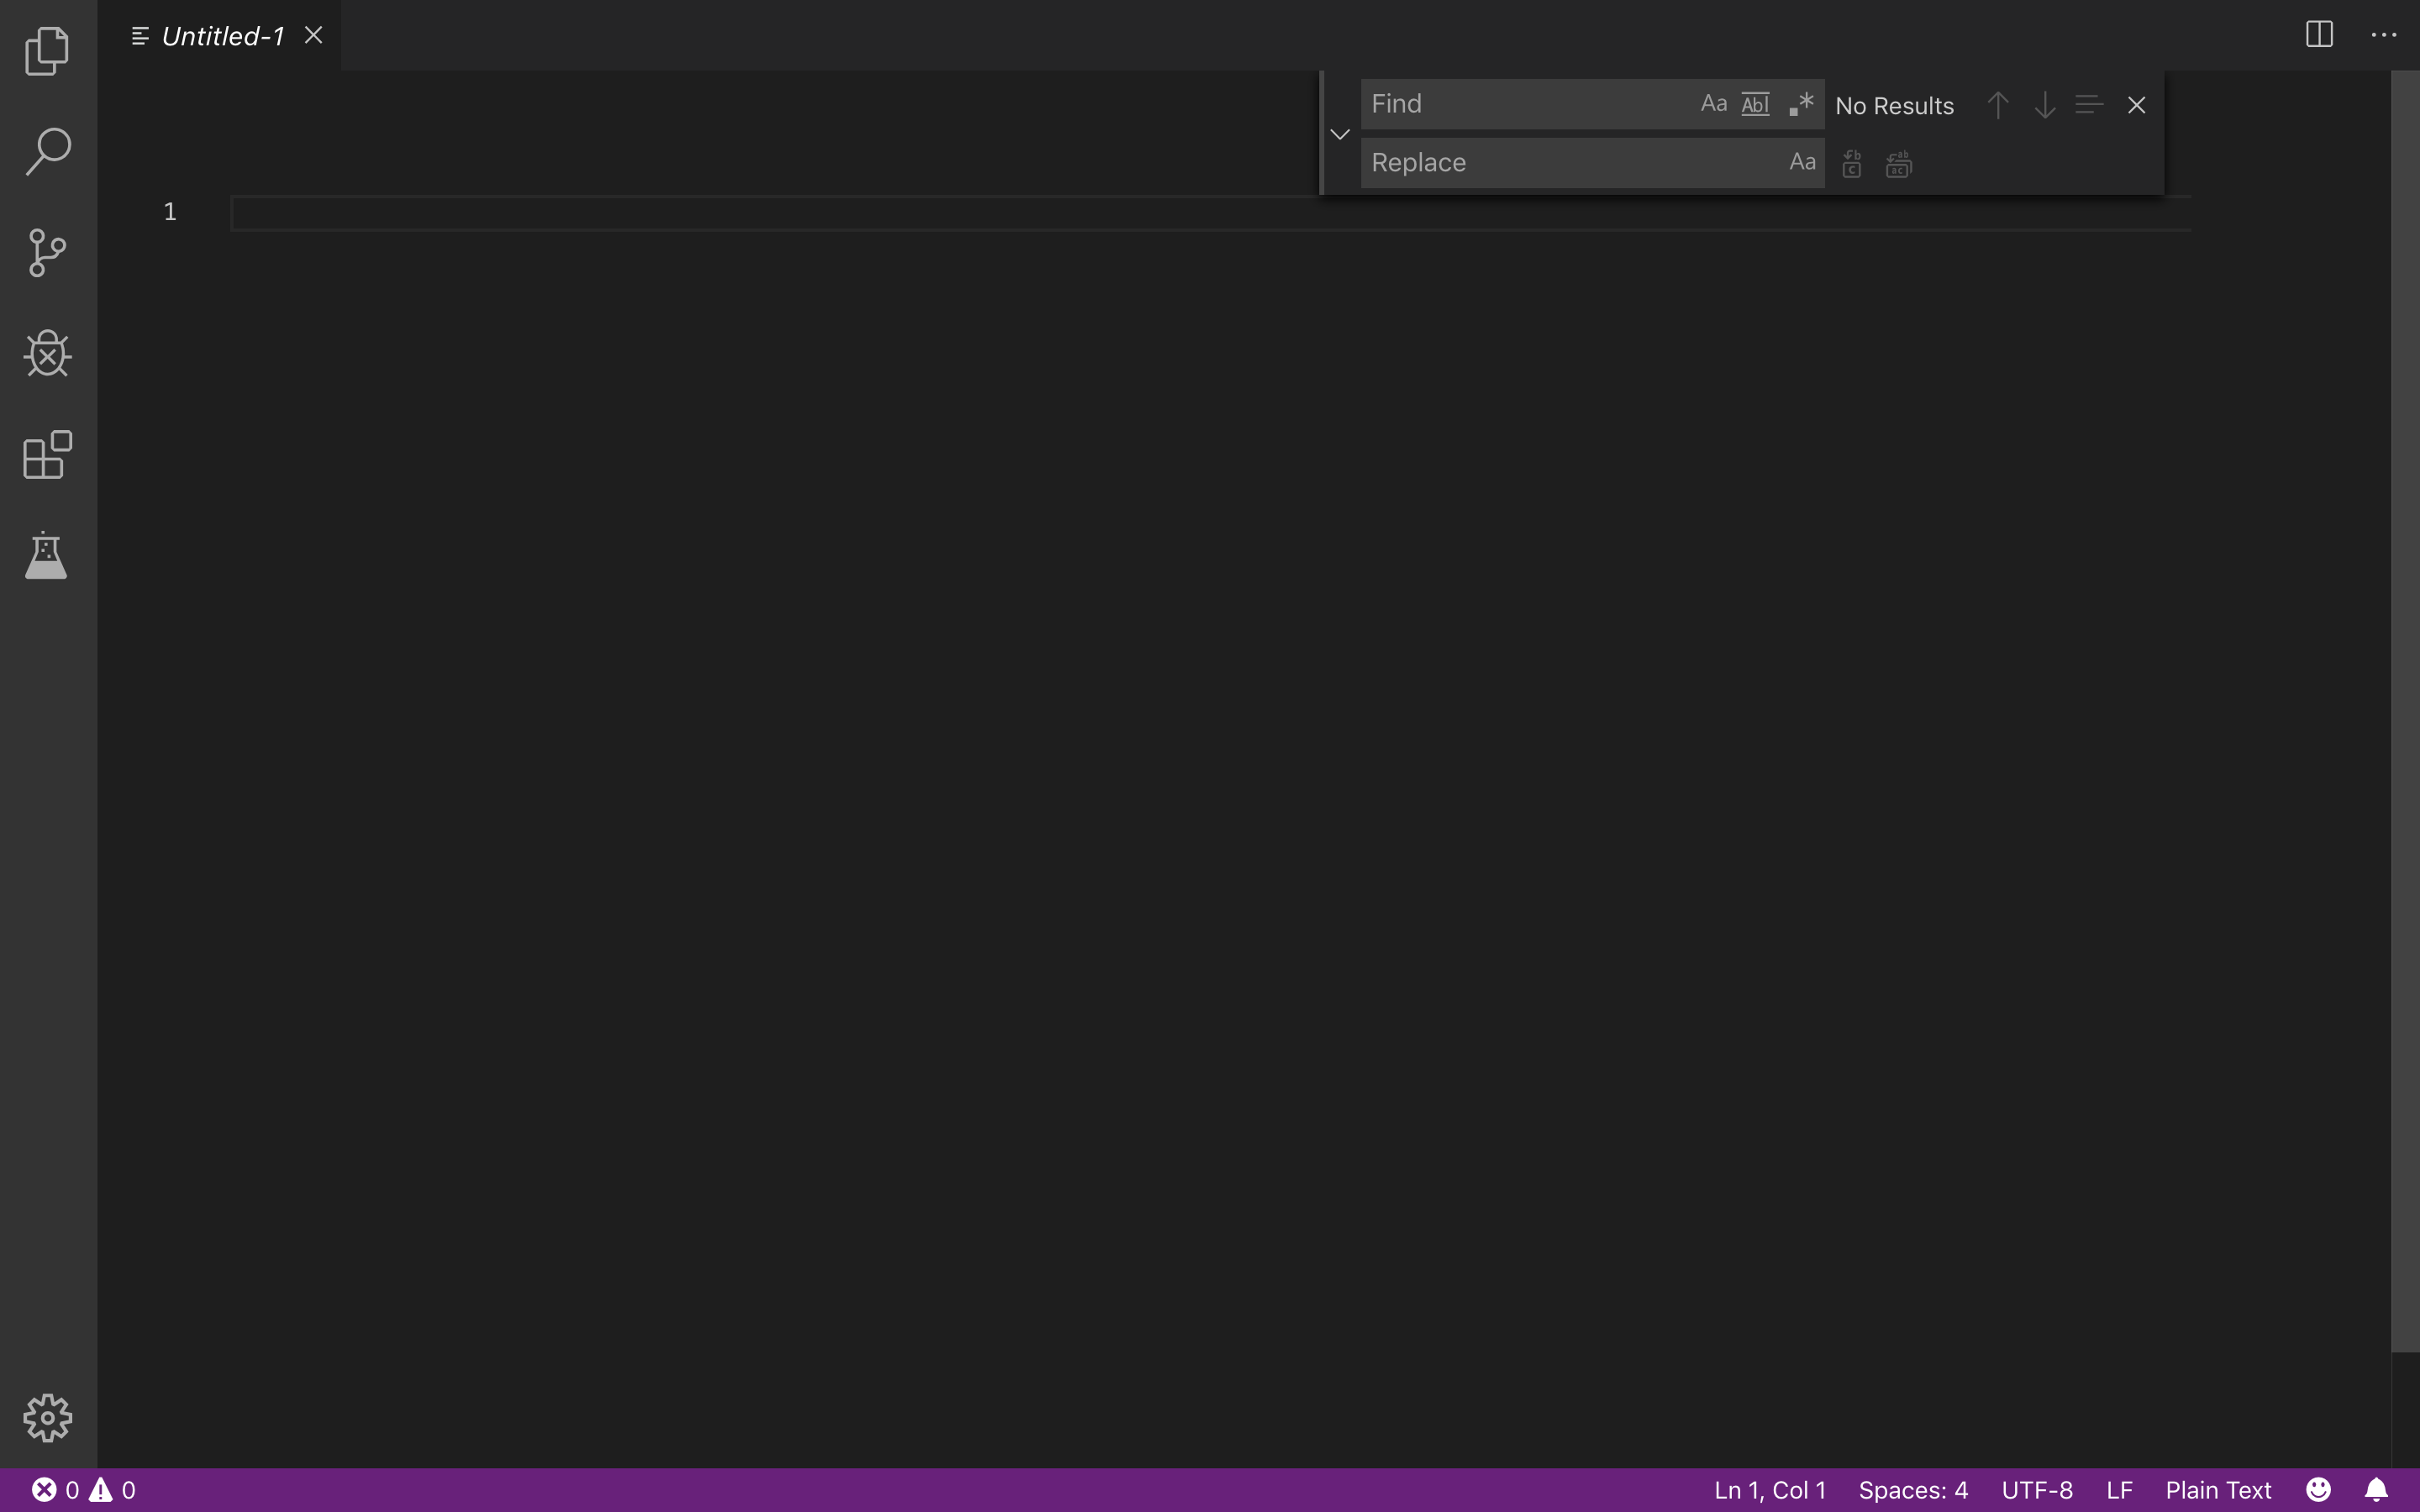Open the Extensions view
The height and width of the screenshot is (1512, 2420).
click(46, 455)
